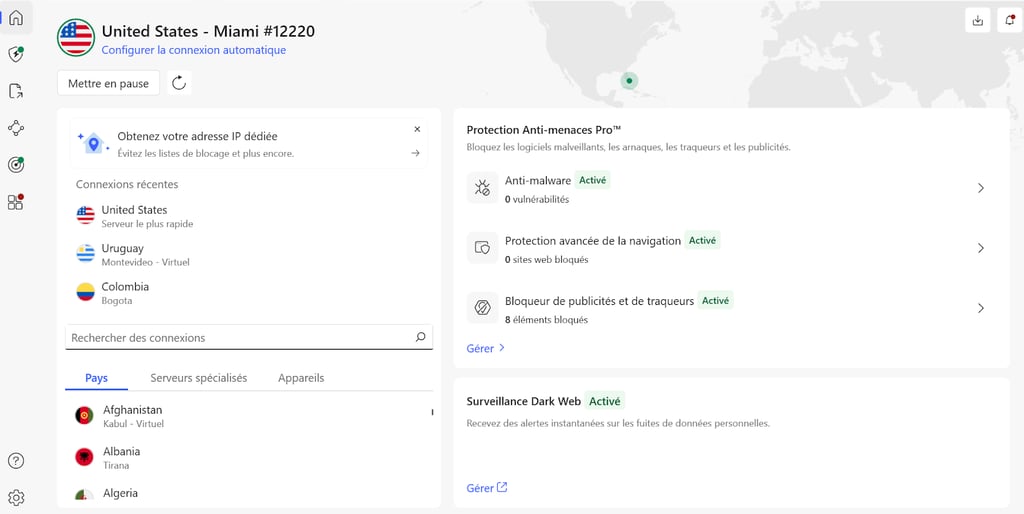
Task: Open the dedicated IP banner arrow
Action: pos(415,153)
